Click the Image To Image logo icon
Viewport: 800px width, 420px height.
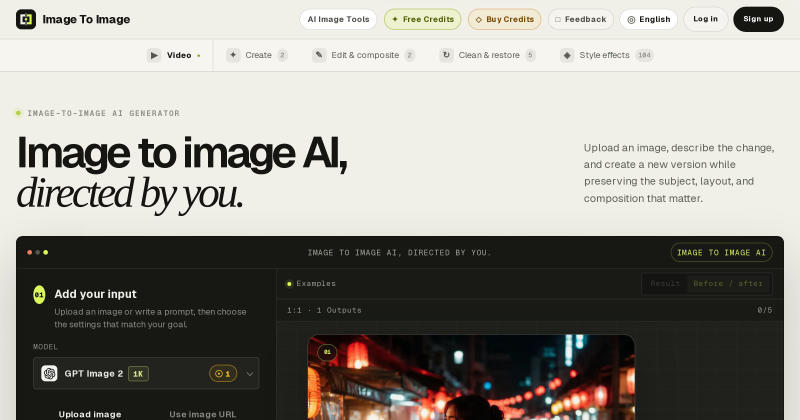tap(26, 19)
